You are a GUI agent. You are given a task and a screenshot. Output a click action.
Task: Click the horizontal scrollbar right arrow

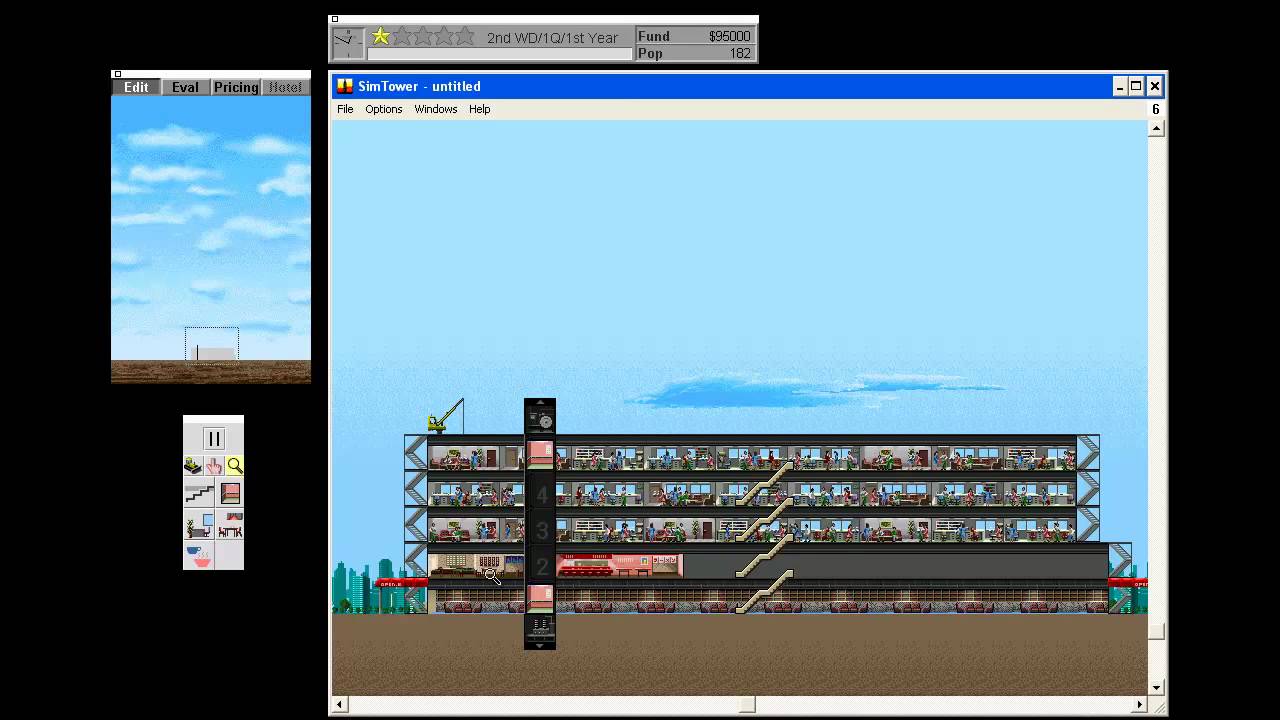pyautogui.click(x=1140, y=704)
